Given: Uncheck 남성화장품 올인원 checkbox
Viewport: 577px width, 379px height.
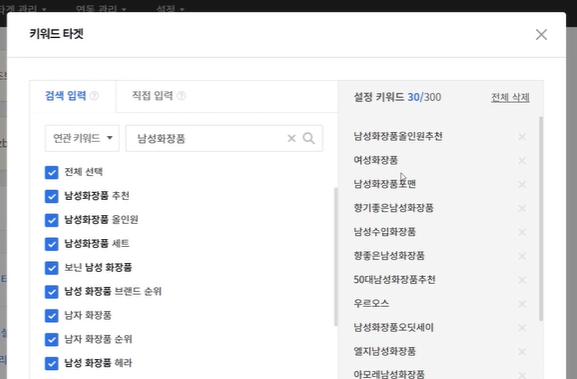Looking at the screenshot, I should click(52, 220).
